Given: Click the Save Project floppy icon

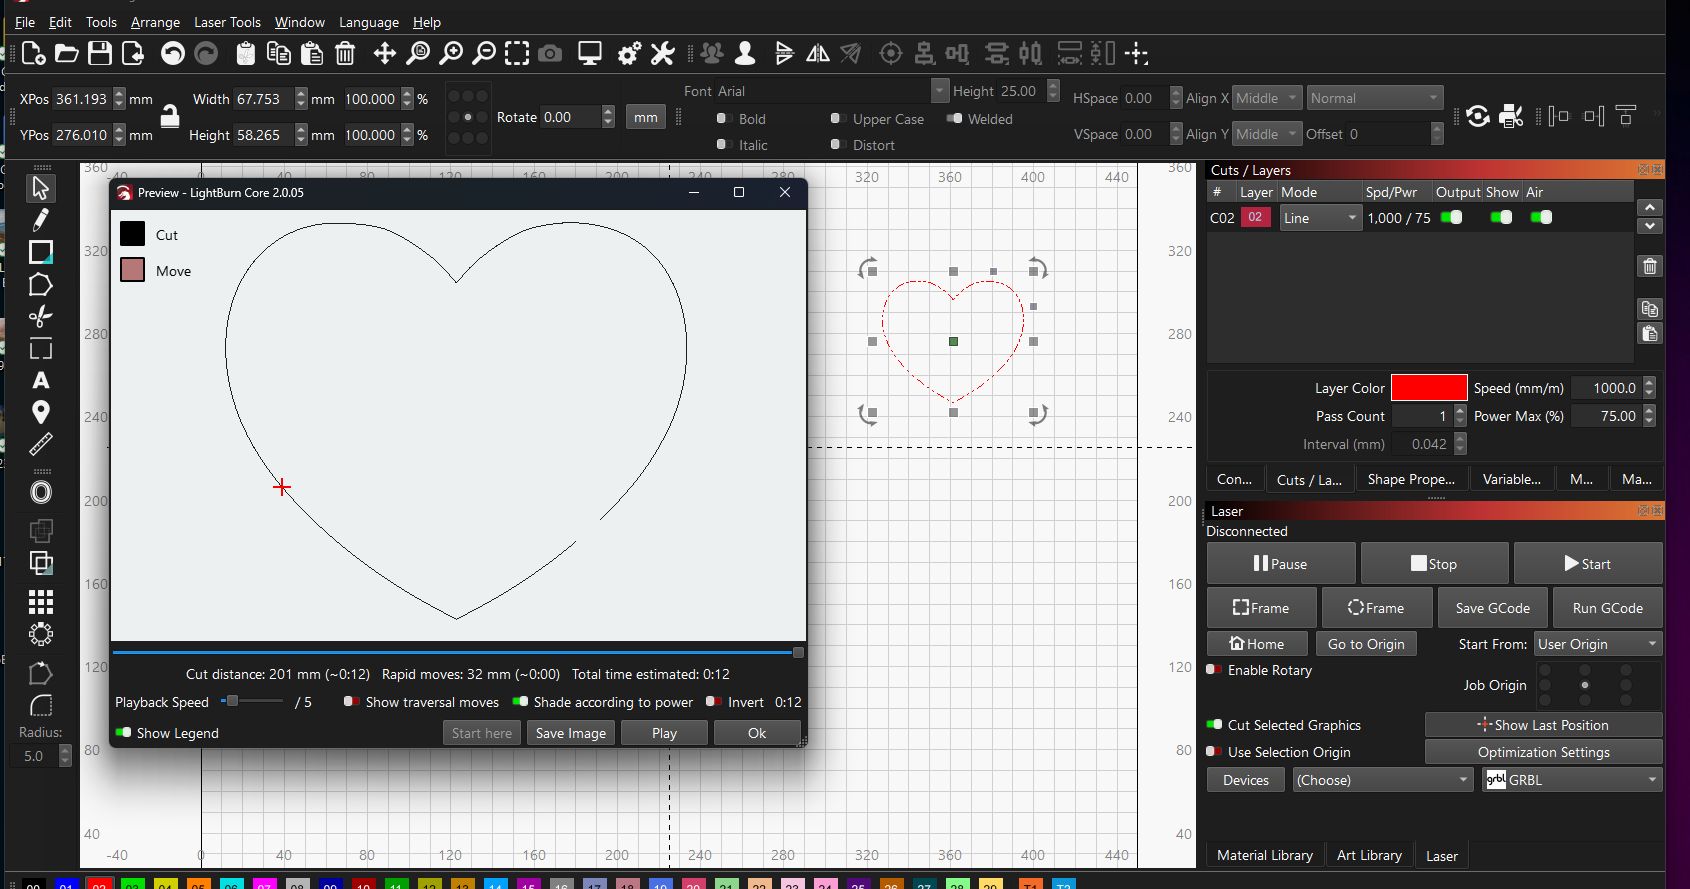Looking at the screenshot, I should pyautogui.click(x=100, y=54).
